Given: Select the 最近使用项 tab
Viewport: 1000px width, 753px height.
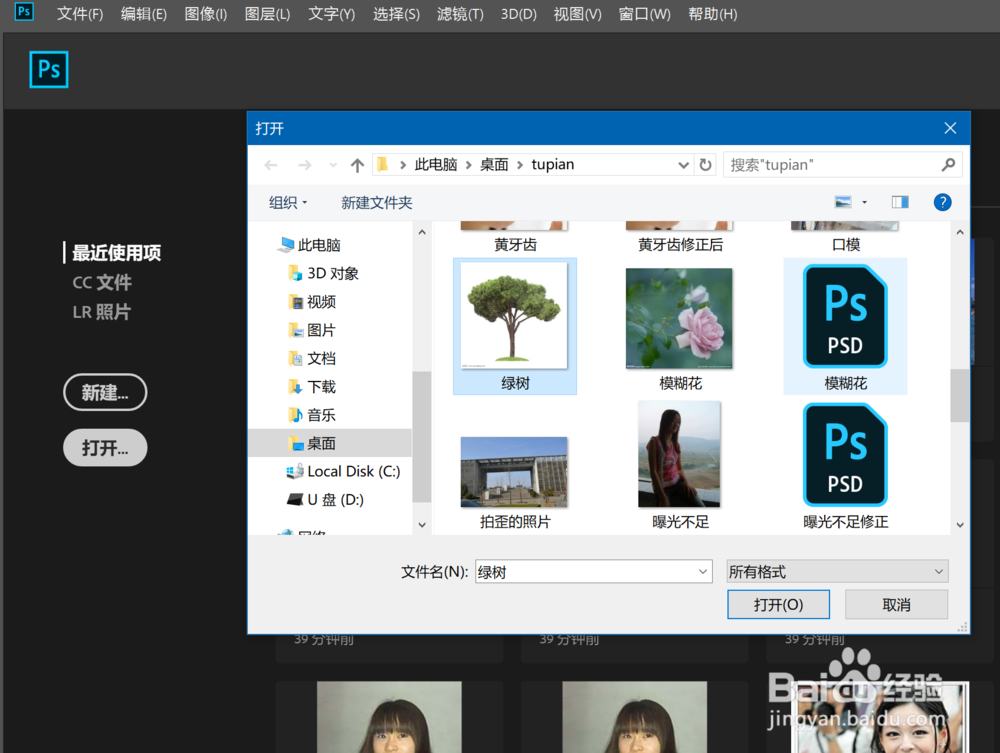Looking at the screenshot, I should tap(116, 253).
